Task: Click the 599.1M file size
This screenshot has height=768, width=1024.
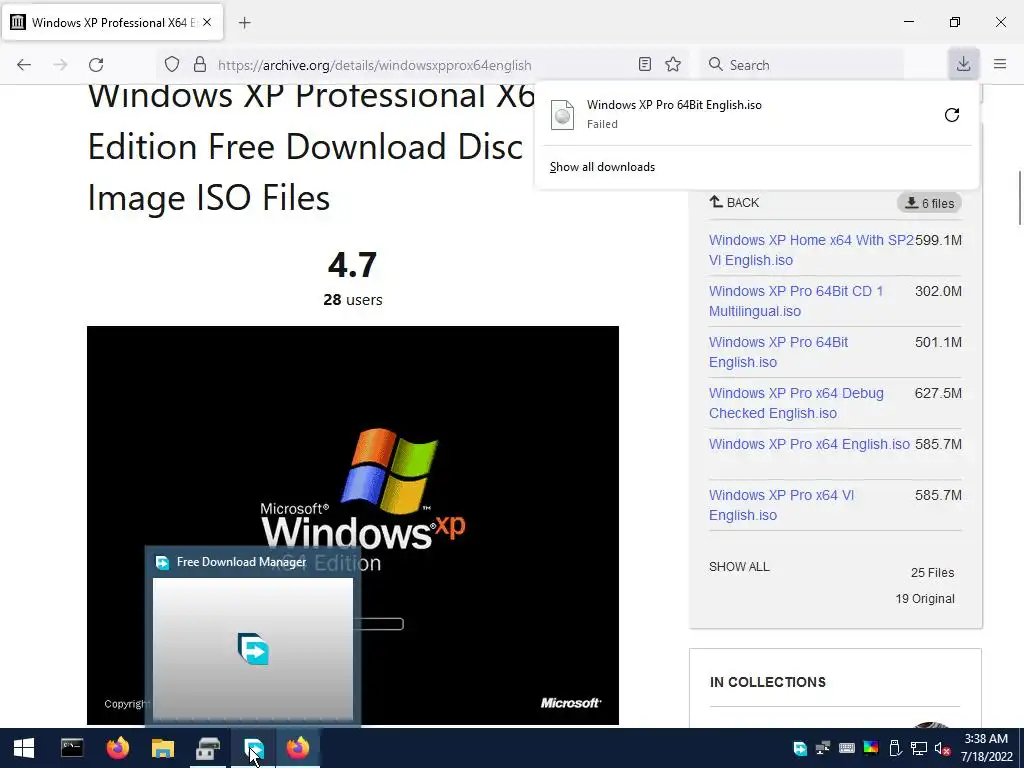Action: (938, 240)
